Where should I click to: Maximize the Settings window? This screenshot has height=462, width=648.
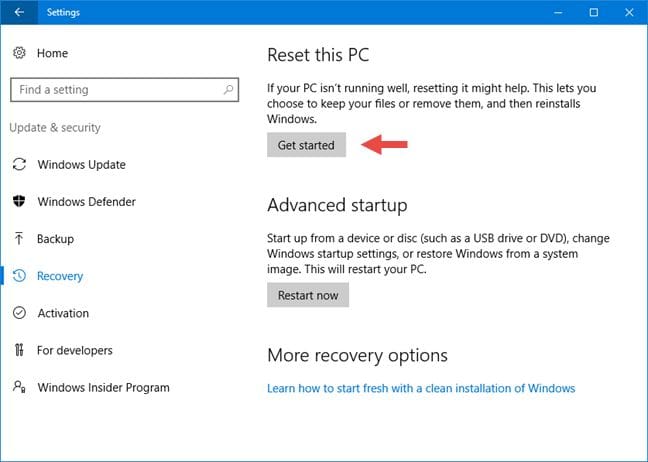(x=593, y=12)
